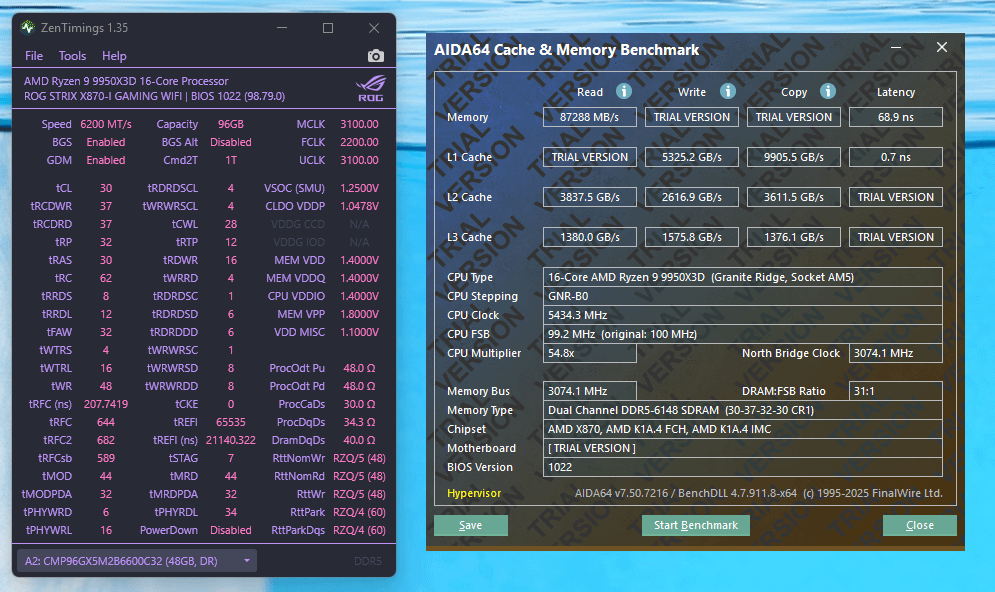995x592 pixels.
Task: Click the L2 Cache Write 2616.9 GB/s field
Action: click(692, 197)
